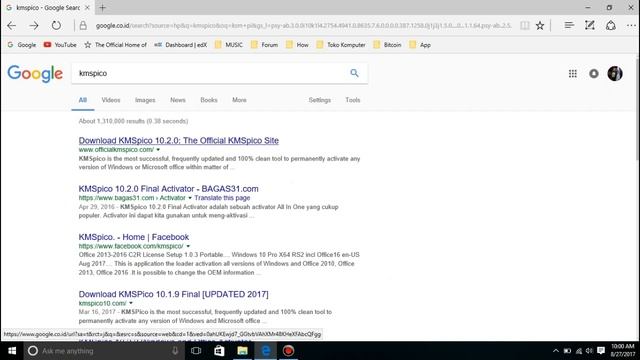Open red recorder app in taskbar
Image resolution: width=640 pixels, height=360 pixels.
(289, 351)
